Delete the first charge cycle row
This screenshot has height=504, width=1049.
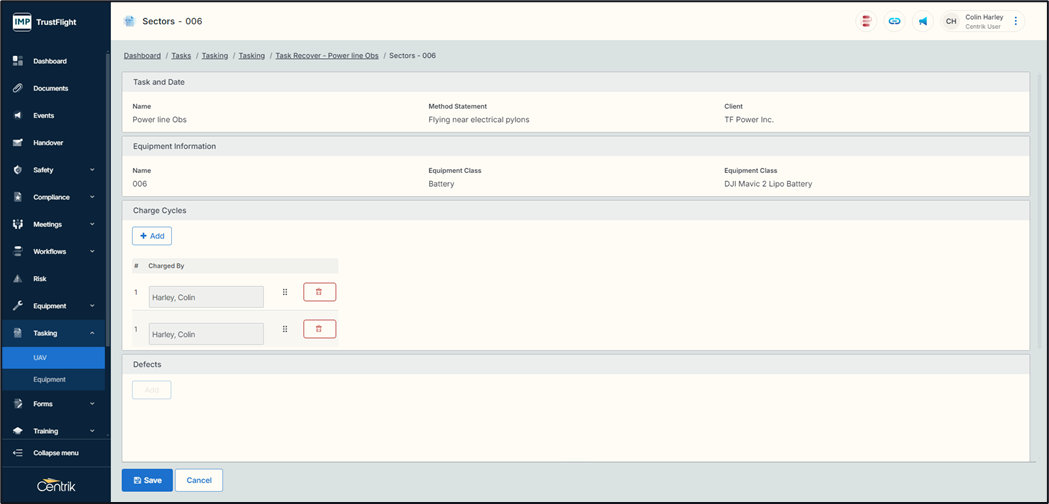(x=319, y=292)
